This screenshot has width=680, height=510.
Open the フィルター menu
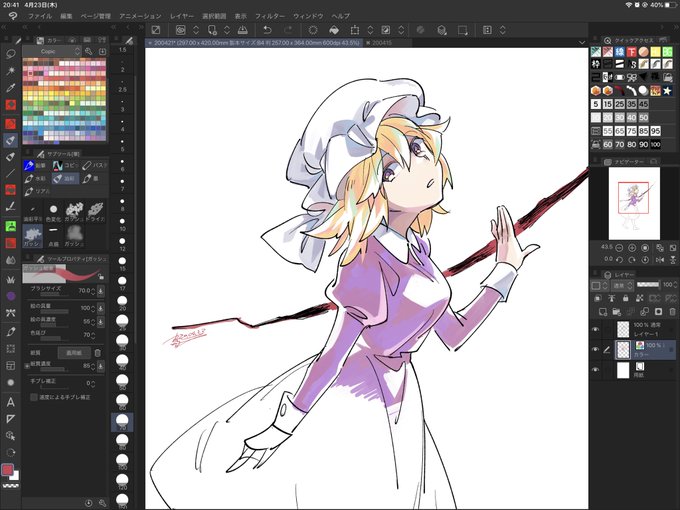coord(269,16)
